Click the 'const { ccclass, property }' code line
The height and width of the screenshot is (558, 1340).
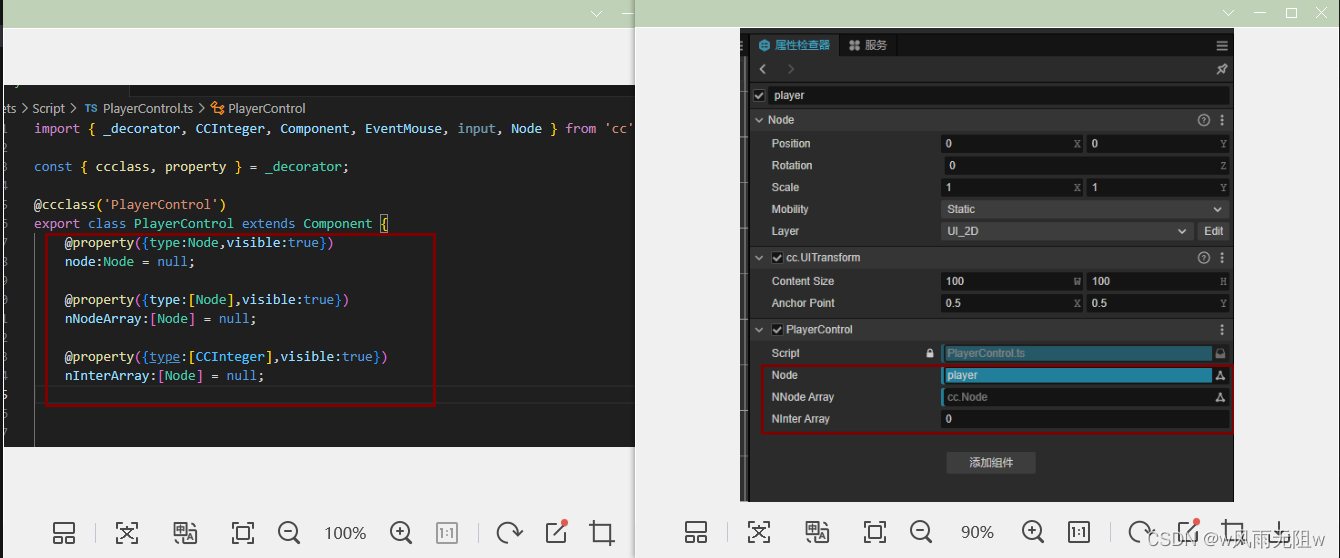tap(191, 167)
